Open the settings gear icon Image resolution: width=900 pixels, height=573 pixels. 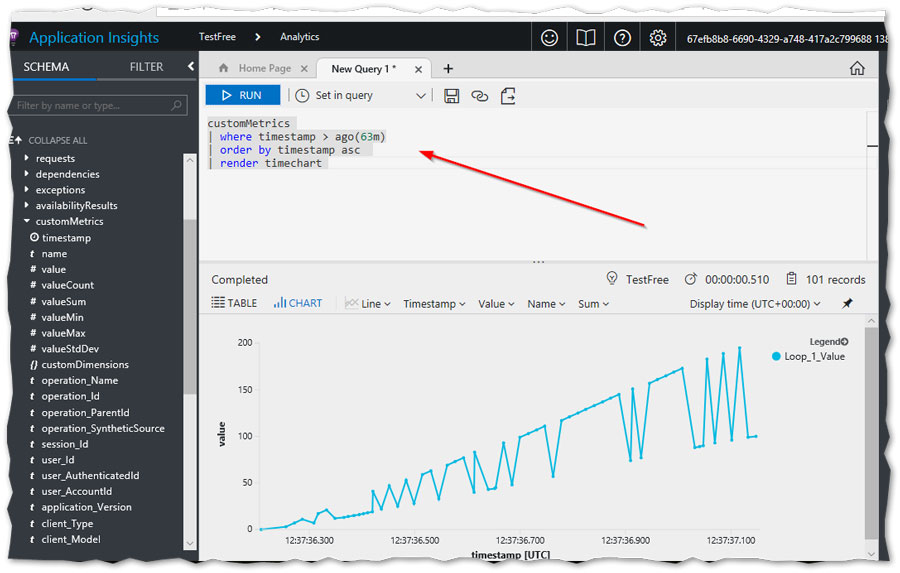(x=658, y=38)
